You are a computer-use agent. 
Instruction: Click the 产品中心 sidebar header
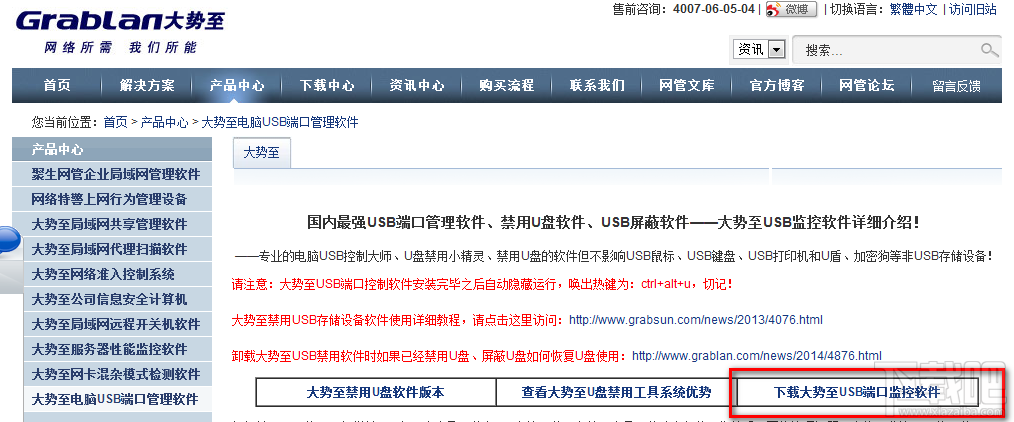coord(112,149)
